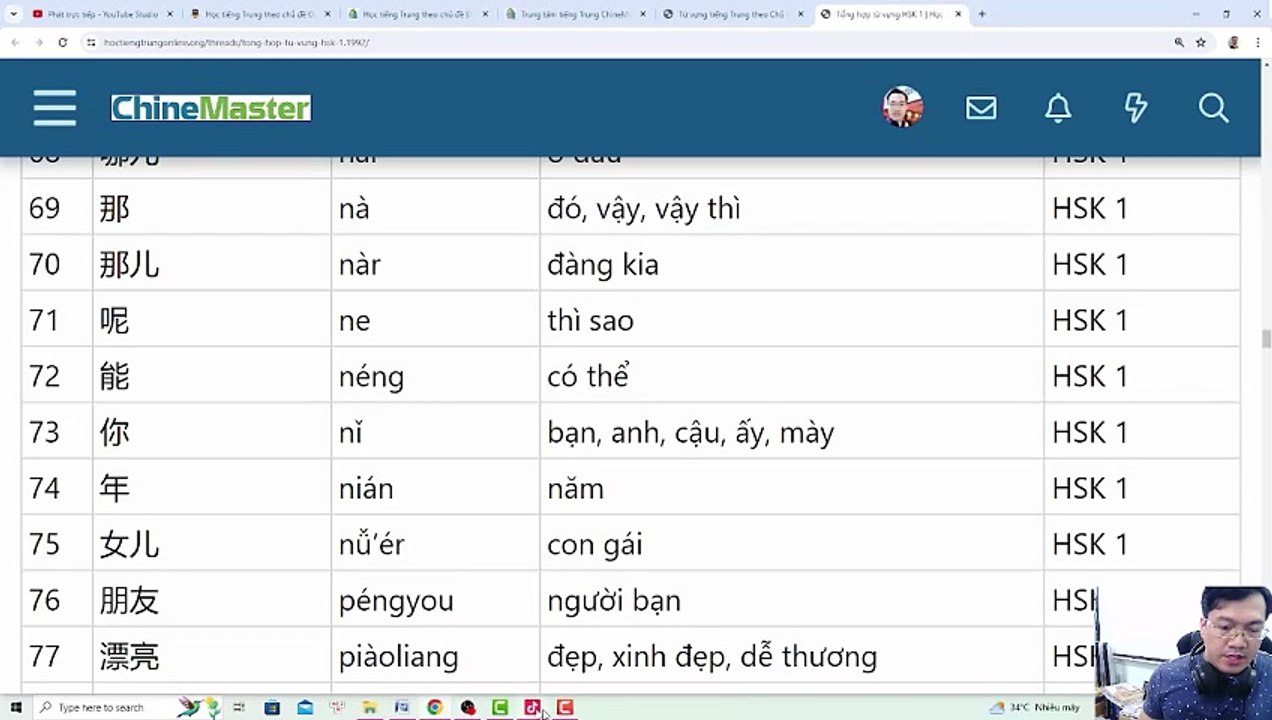1272x720 pixels.
Task: Switch to the 'Trung tâm tiếng Trung ChineMaster' tab
Action: click(576, 14)
